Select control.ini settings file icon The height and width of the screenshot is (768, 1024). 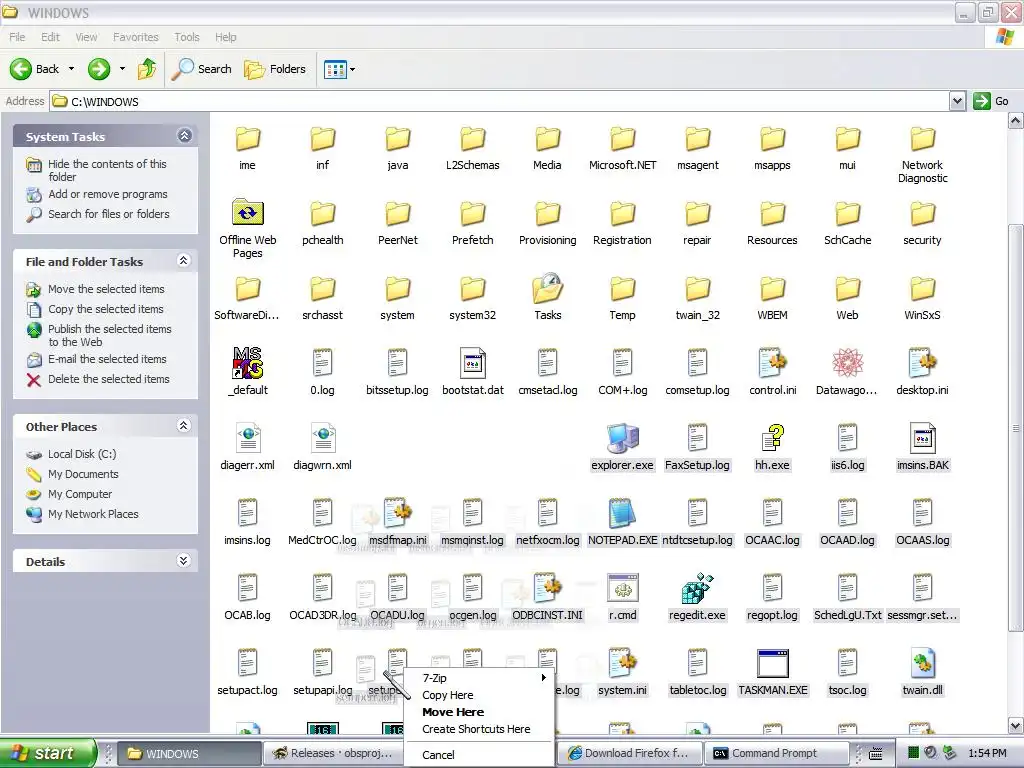click(x=773, y=362)
